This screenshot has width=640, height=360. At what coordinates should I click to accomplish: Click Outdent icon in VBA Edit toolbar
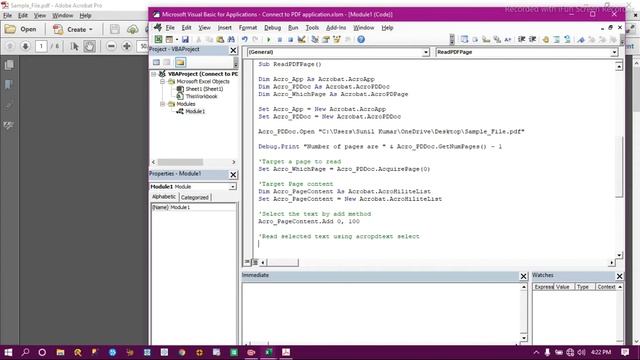pyautogui.click(x=532, y=40)
